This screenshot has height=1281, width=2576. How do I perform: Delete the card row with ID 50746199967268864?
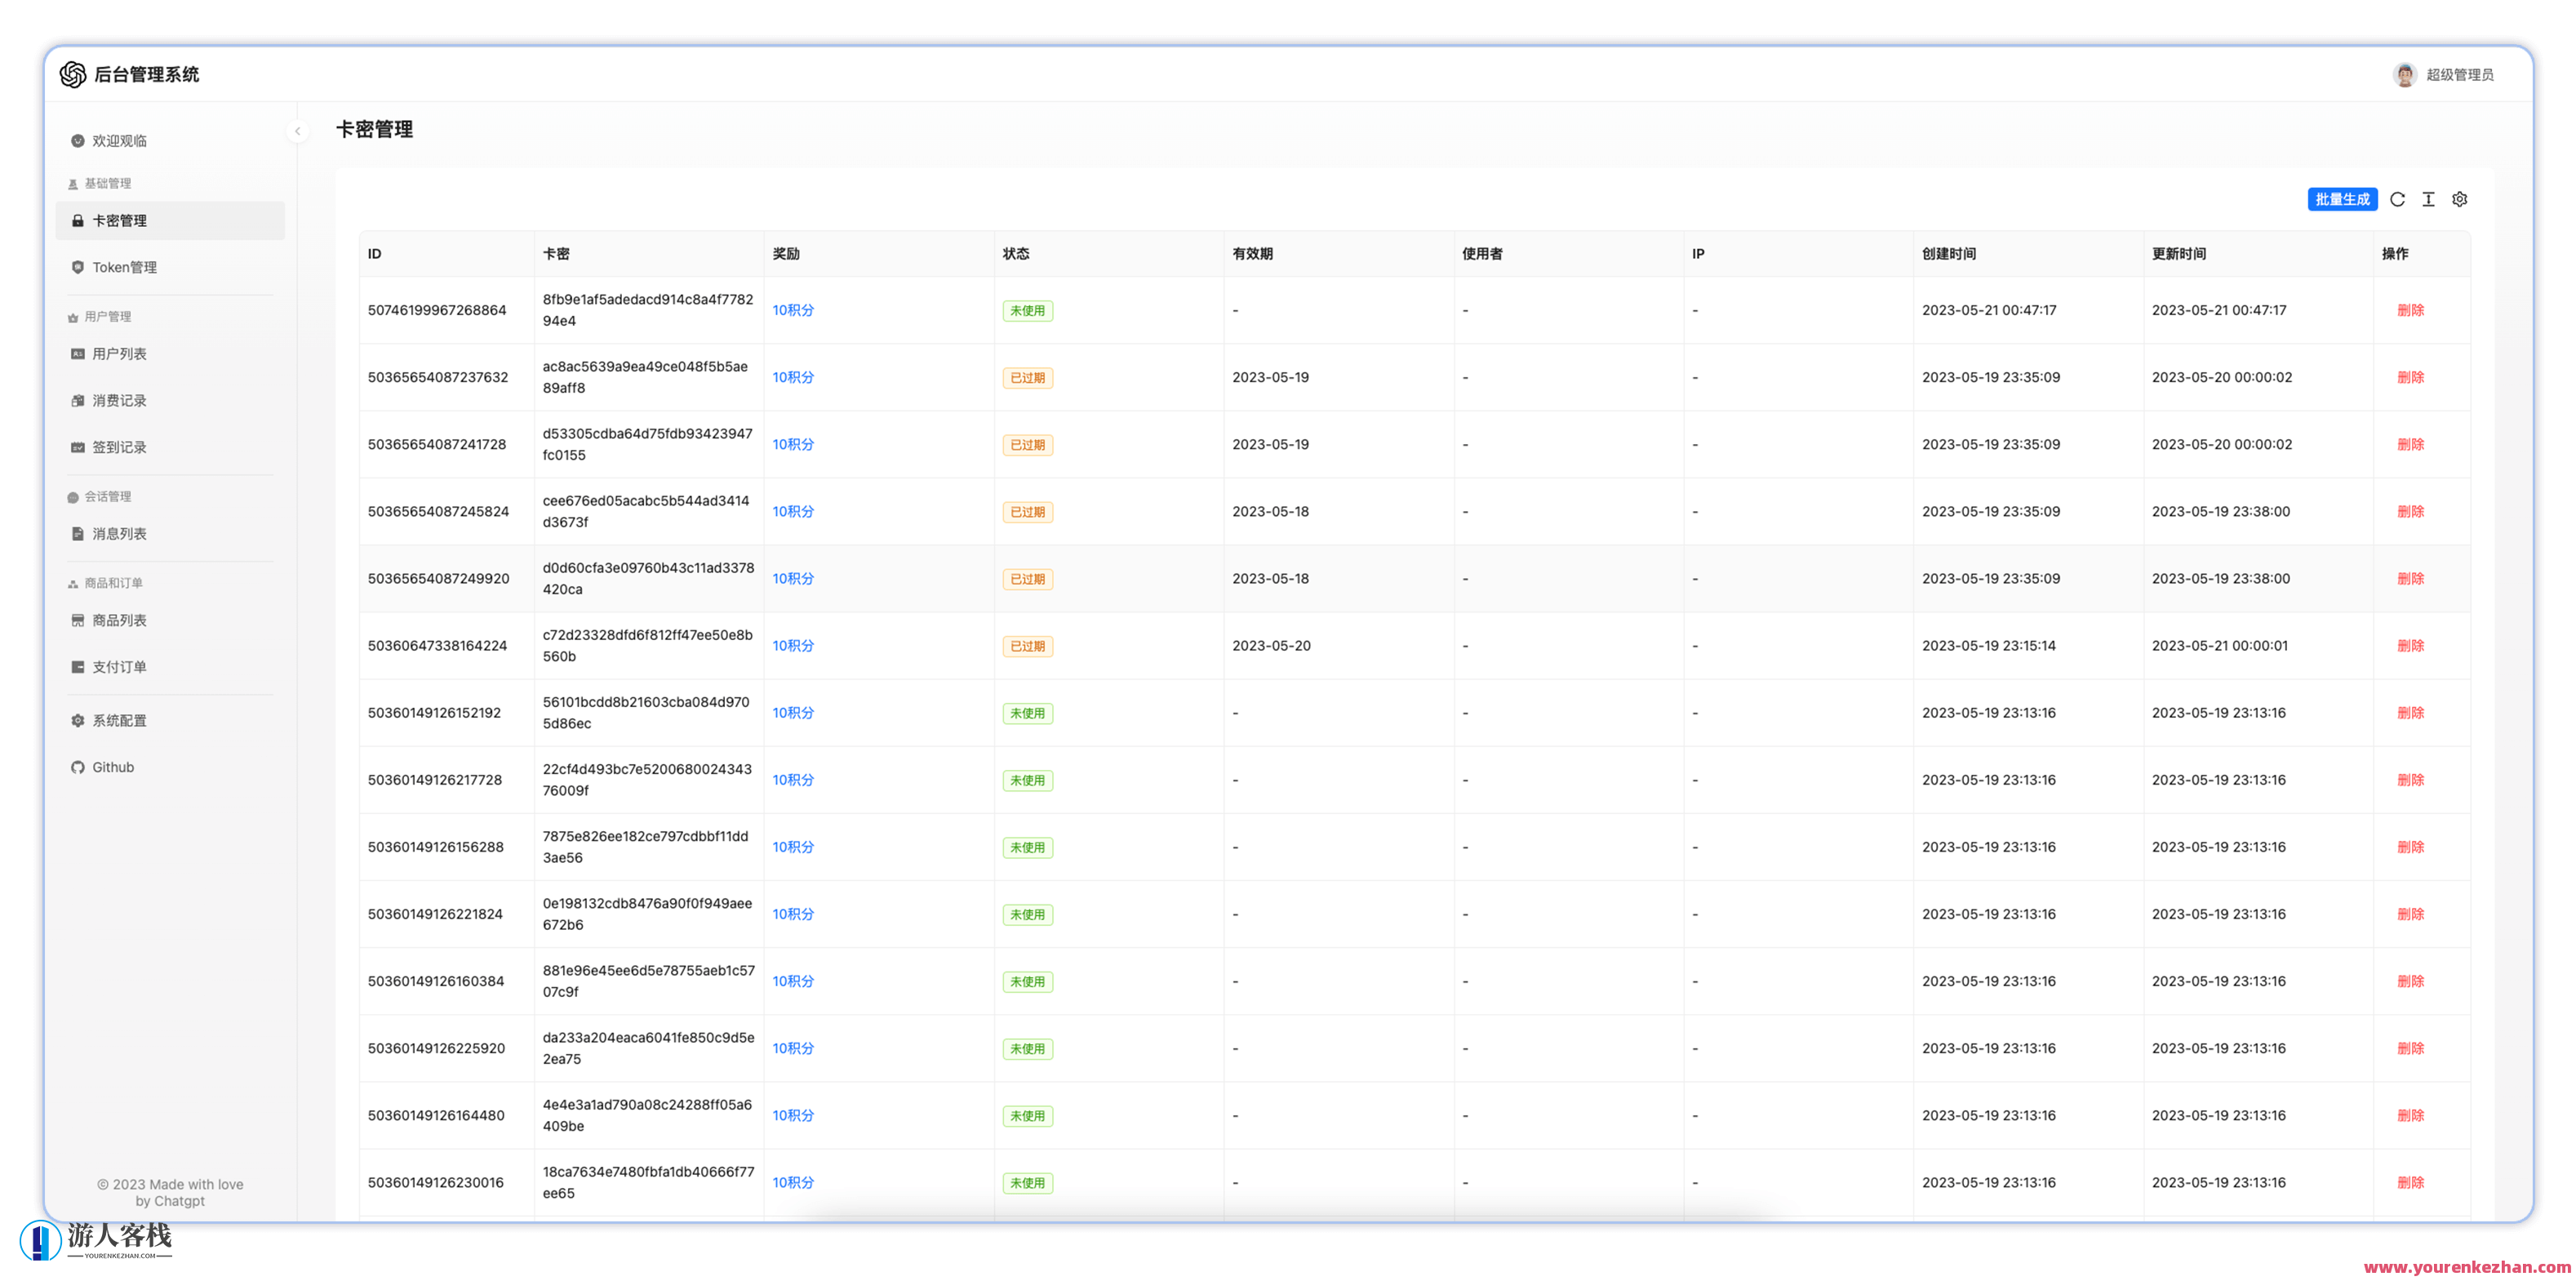(2410, 310)
